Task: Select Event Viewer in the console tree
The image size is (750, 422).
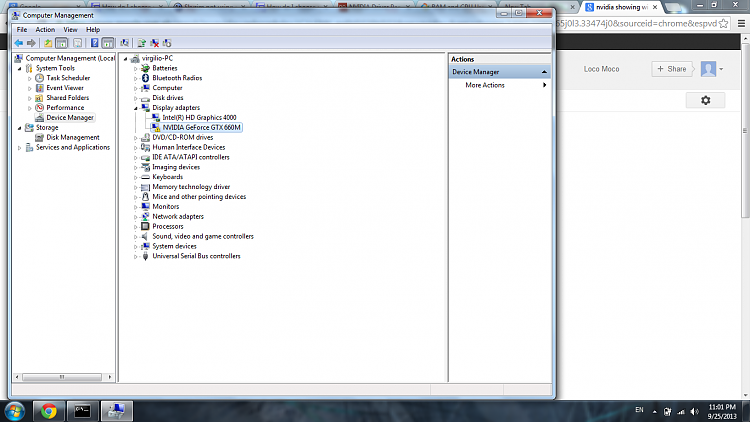Action: pos(65,88)
